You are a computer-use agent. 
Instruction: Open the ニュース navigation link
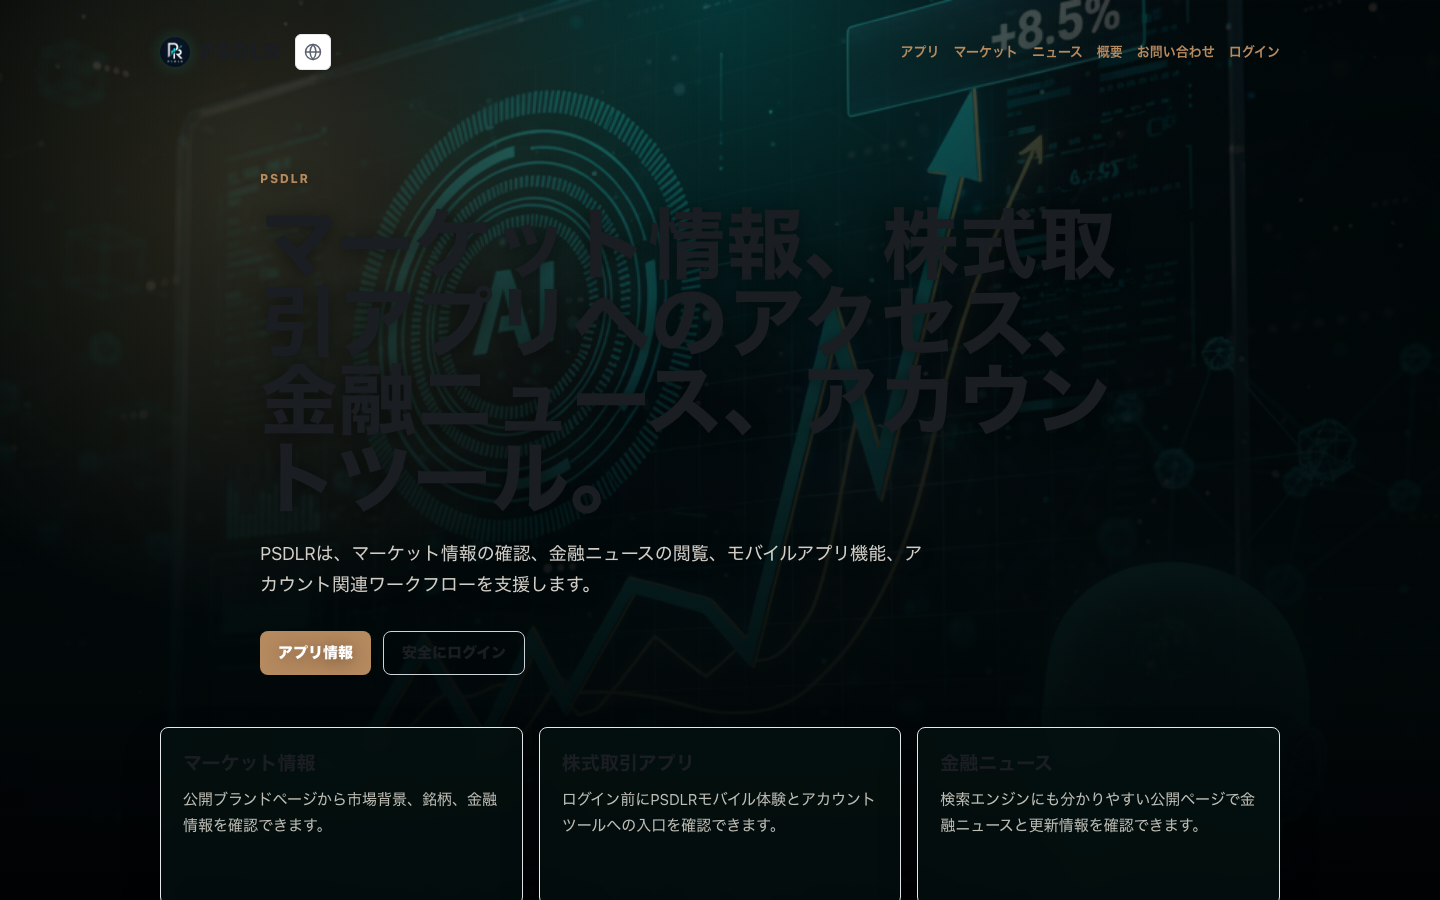(x=1057, y=52)
